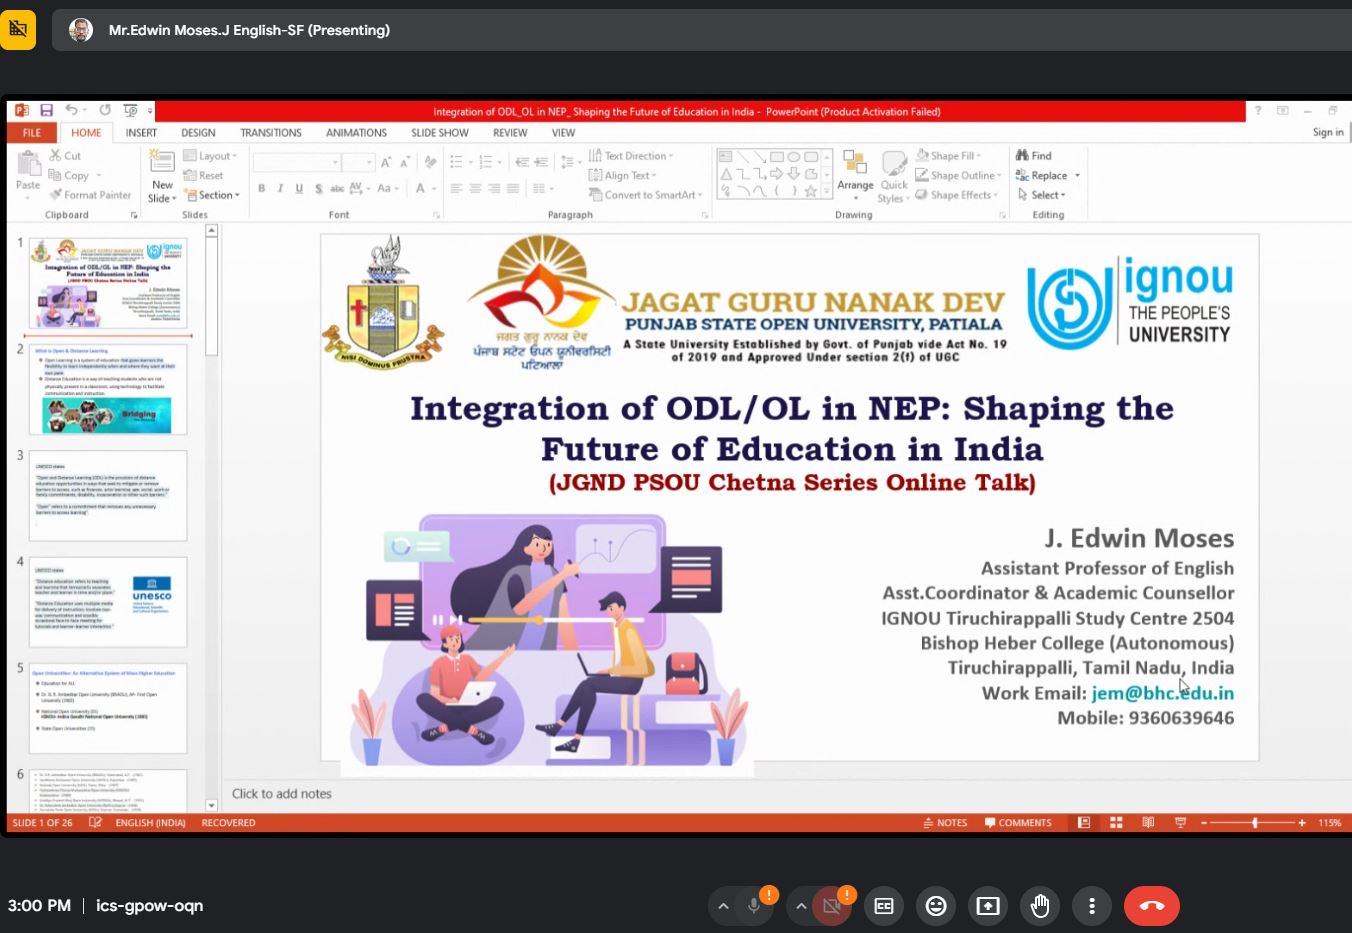Screen dimensions: 1352x933
Task: Open Quick Styles in the Drawing group
Action: (x=893, y=176)
